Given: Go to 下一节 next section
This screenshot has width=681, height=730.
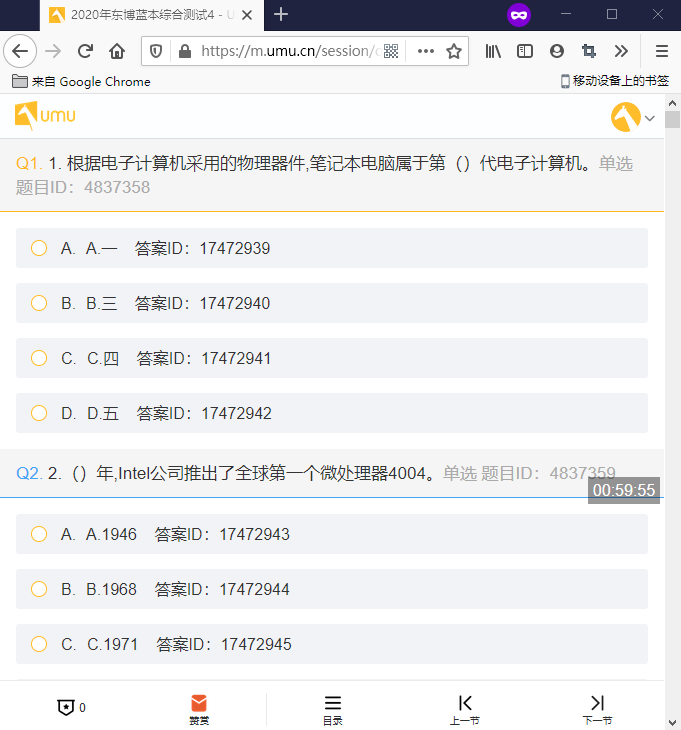Looking at the screenshot, I should (x=597, y=710).
